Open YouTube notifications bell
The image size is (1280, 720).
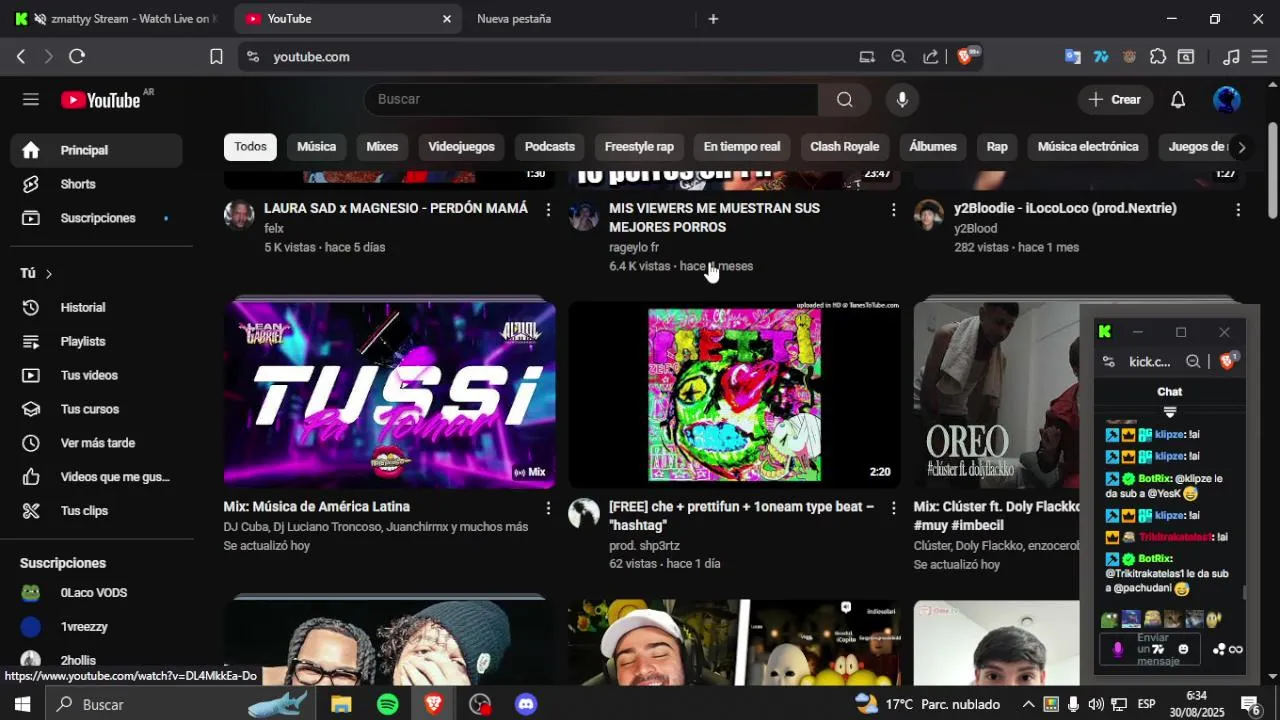[1178, 99]
